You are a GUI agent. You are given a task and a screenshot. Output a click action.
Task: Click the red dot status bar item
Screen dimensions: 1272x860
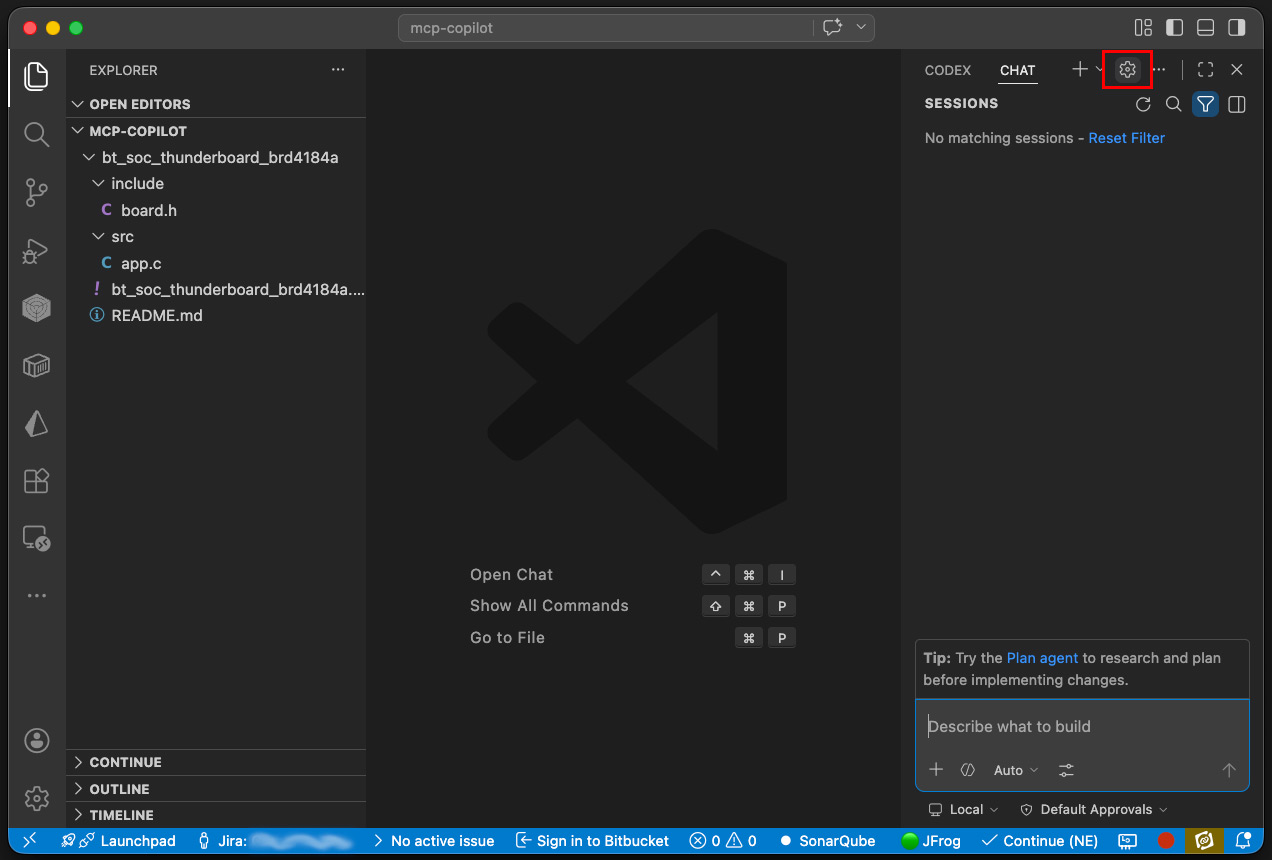tap(1166, 841)
